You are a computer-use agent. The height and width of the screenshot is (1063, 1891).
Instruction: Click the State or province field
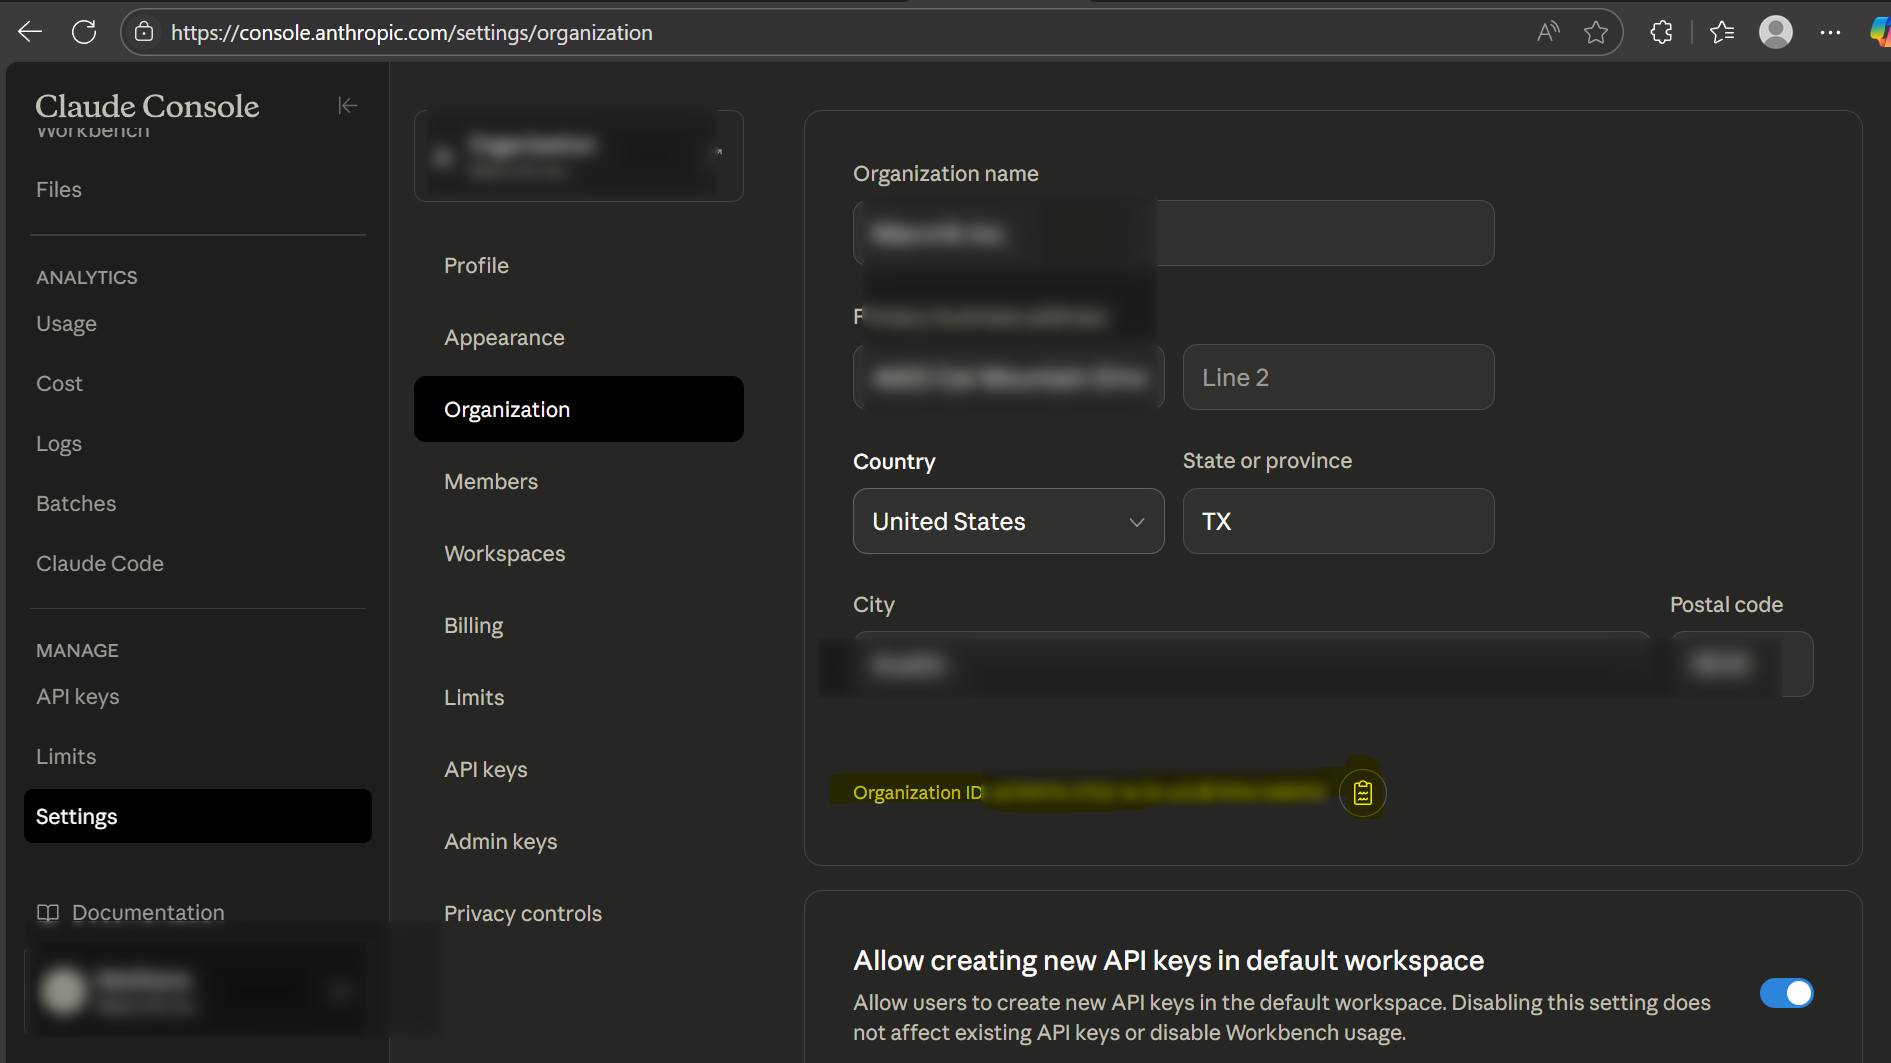coord(1338,521)
